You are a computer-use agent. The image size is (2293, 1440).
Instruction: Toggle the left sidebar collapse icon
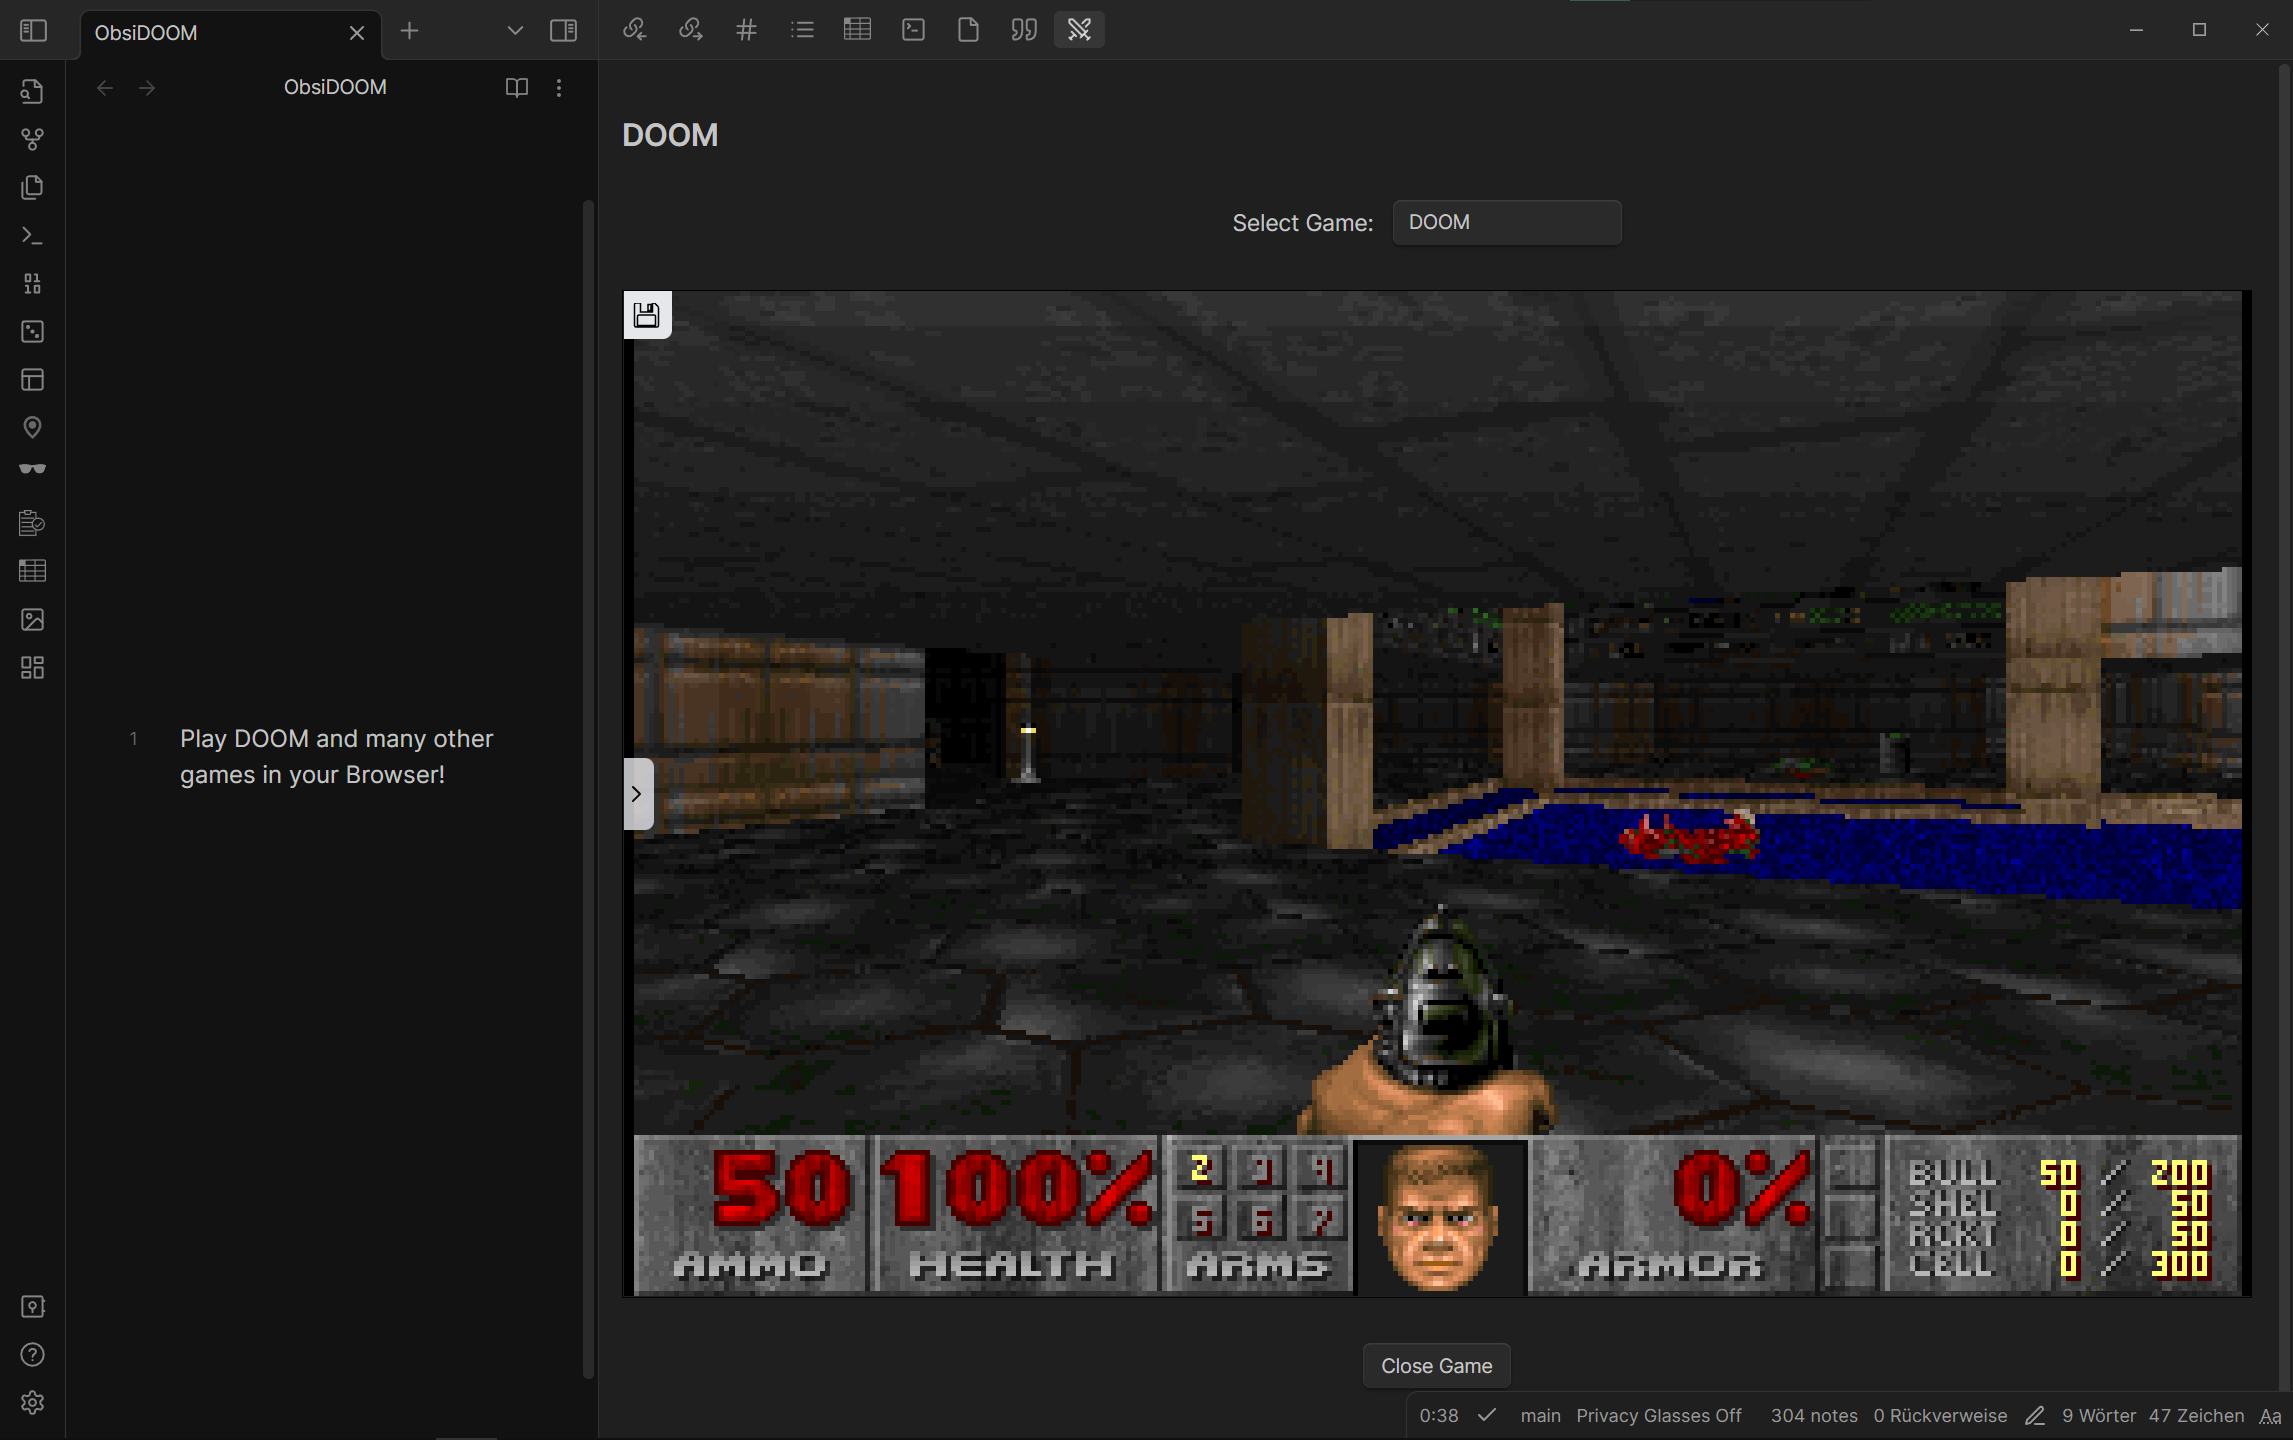coord(33,31)
